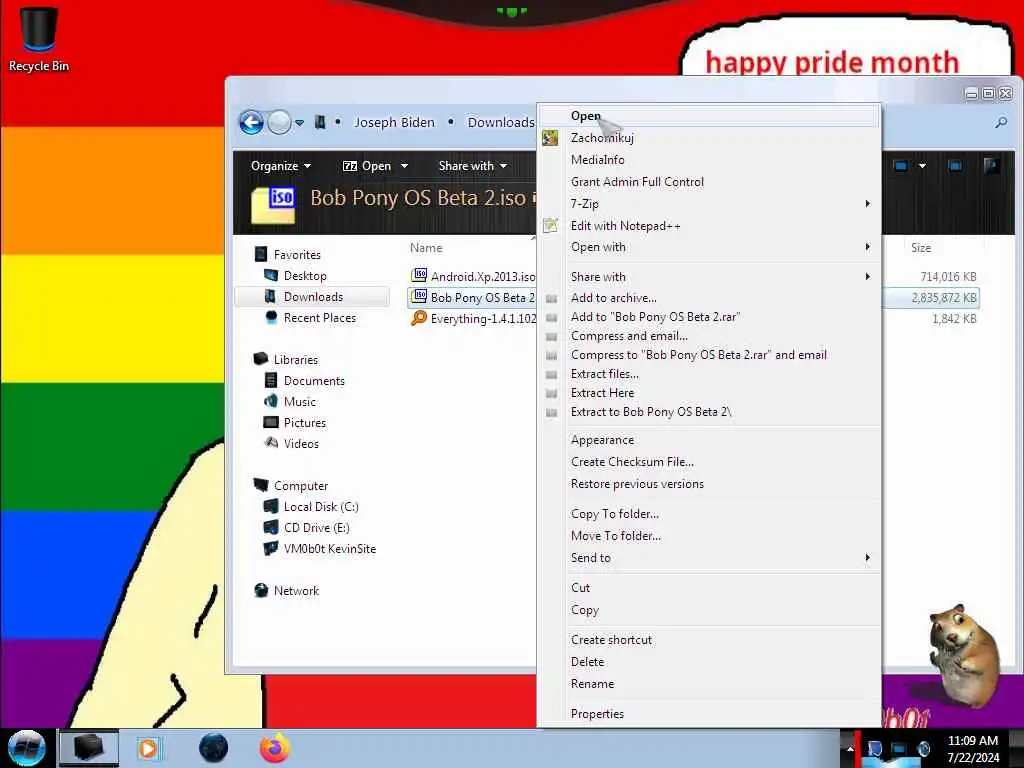Screen dimensions: 1024x768
Task: Click the Forward navigation arrow button
Action: click(x=280, y=122)
